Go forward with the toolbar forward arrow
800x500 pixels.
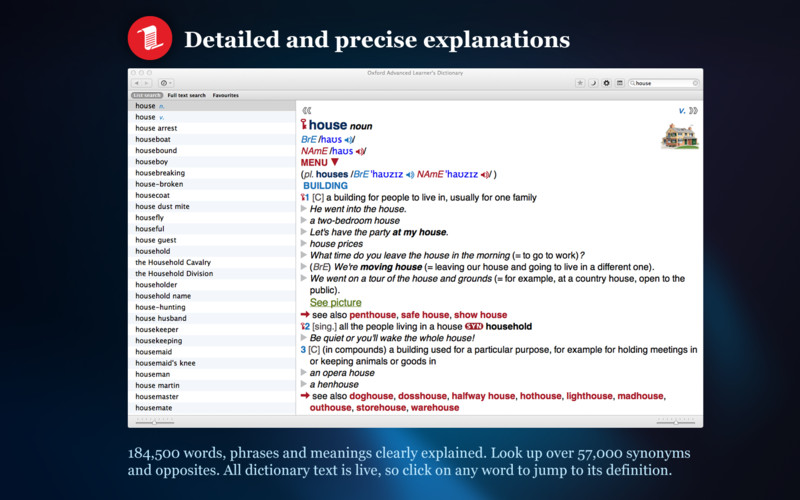pyautogui.click(x=146, y=83)
